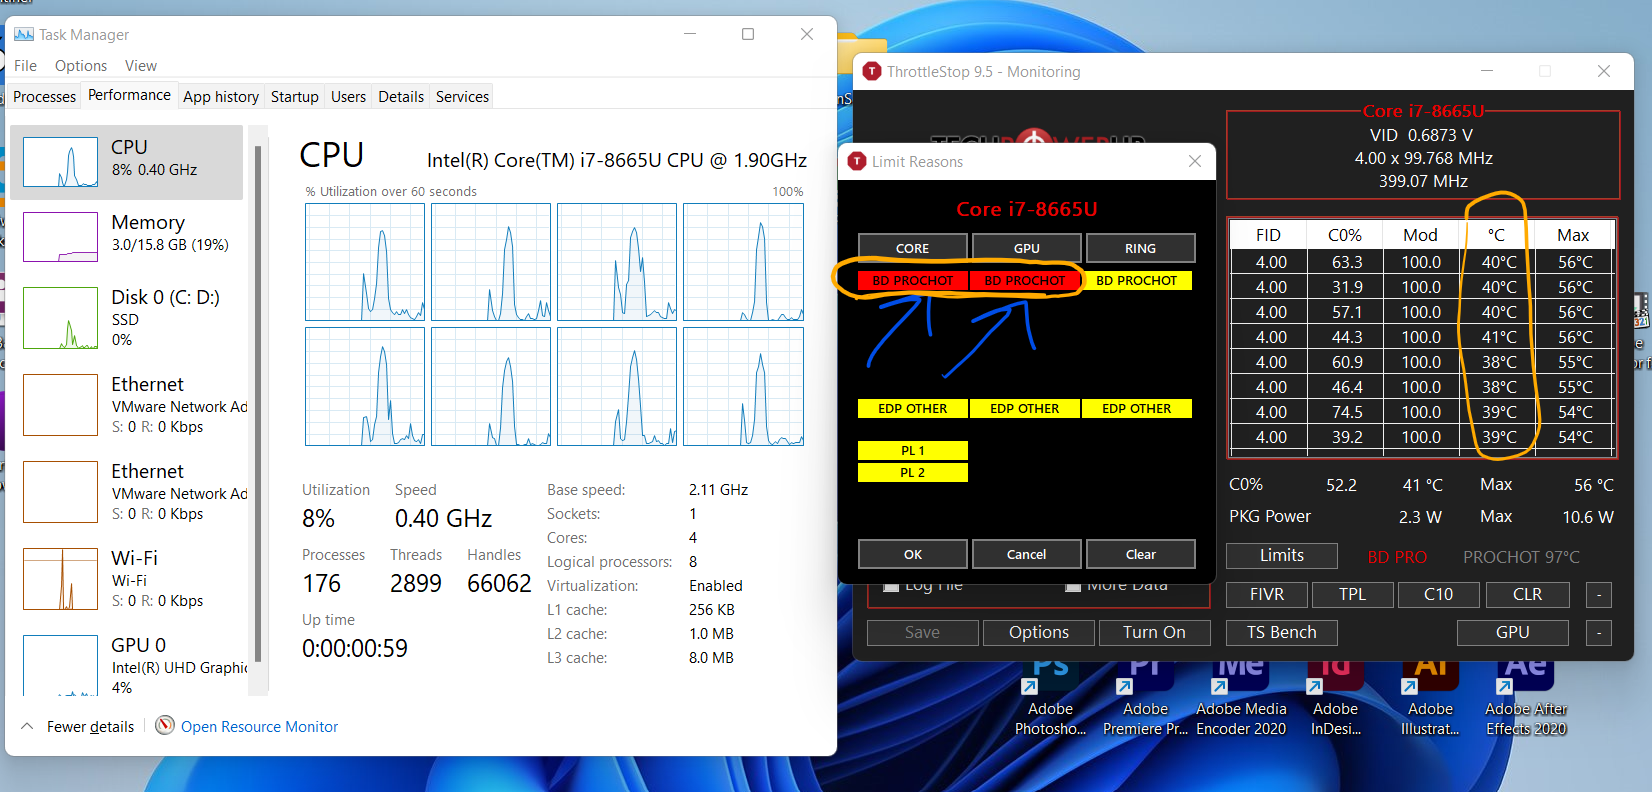Open the Limits button in ThrottleStop

1282,555
